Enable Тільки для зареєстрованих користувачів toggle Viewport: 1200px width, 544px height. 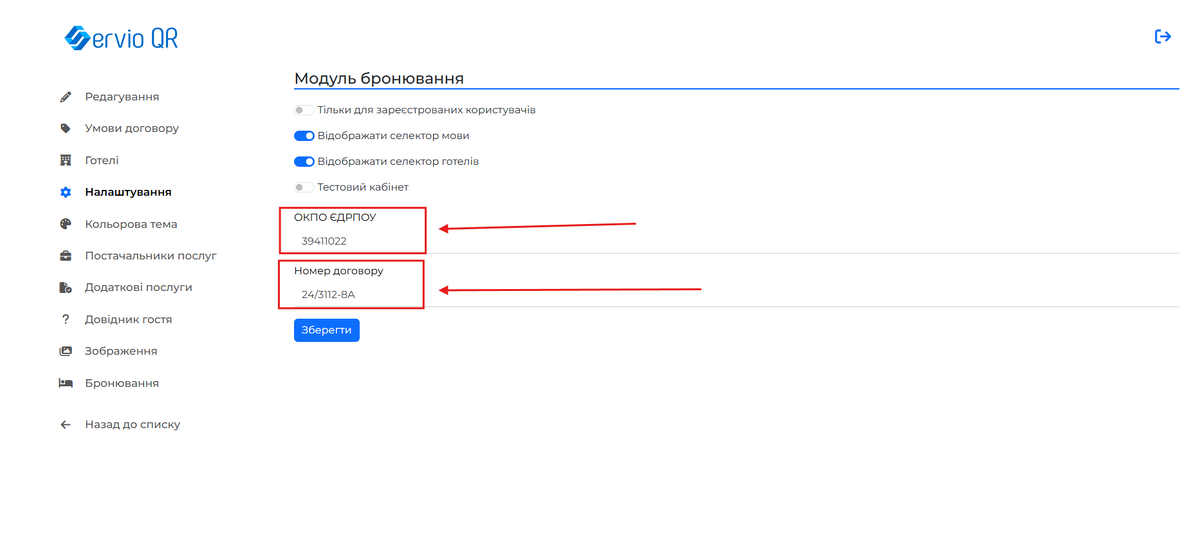point(303,110)
